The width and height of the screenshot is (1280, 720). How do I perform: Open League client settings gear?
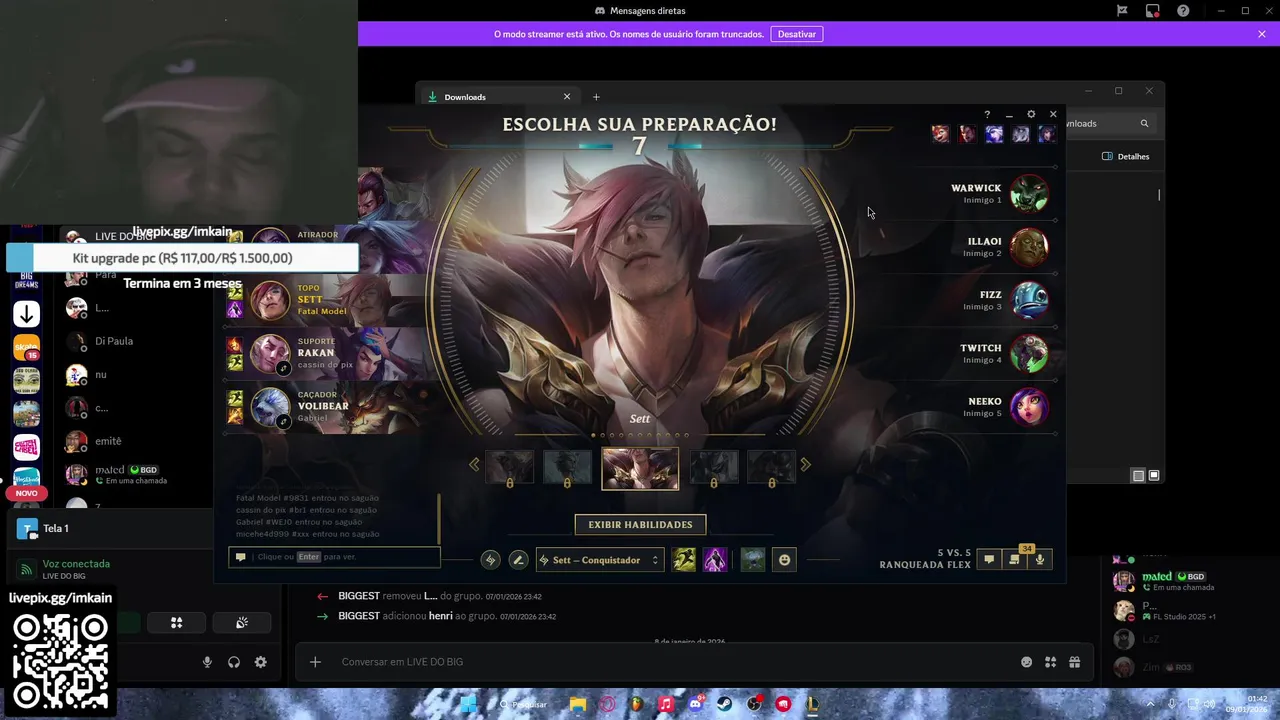click(x=1031, y=114)
